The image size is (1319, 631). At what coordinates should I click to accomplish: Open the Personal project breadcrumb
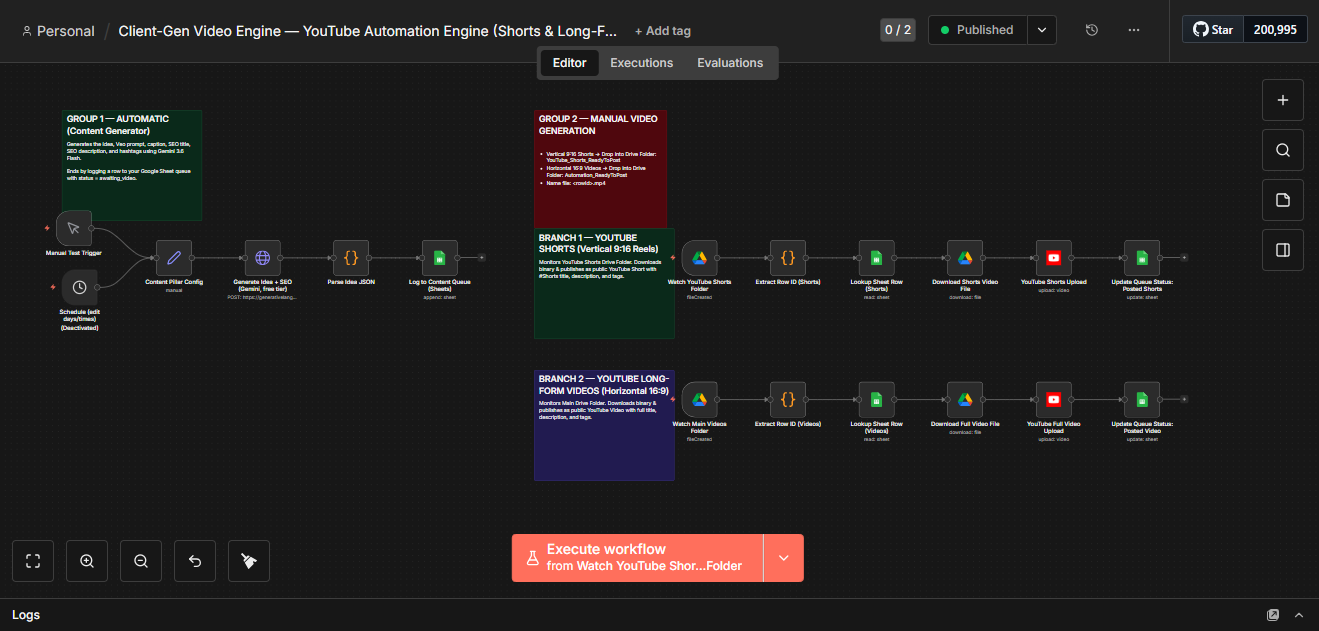pos(58,31)
